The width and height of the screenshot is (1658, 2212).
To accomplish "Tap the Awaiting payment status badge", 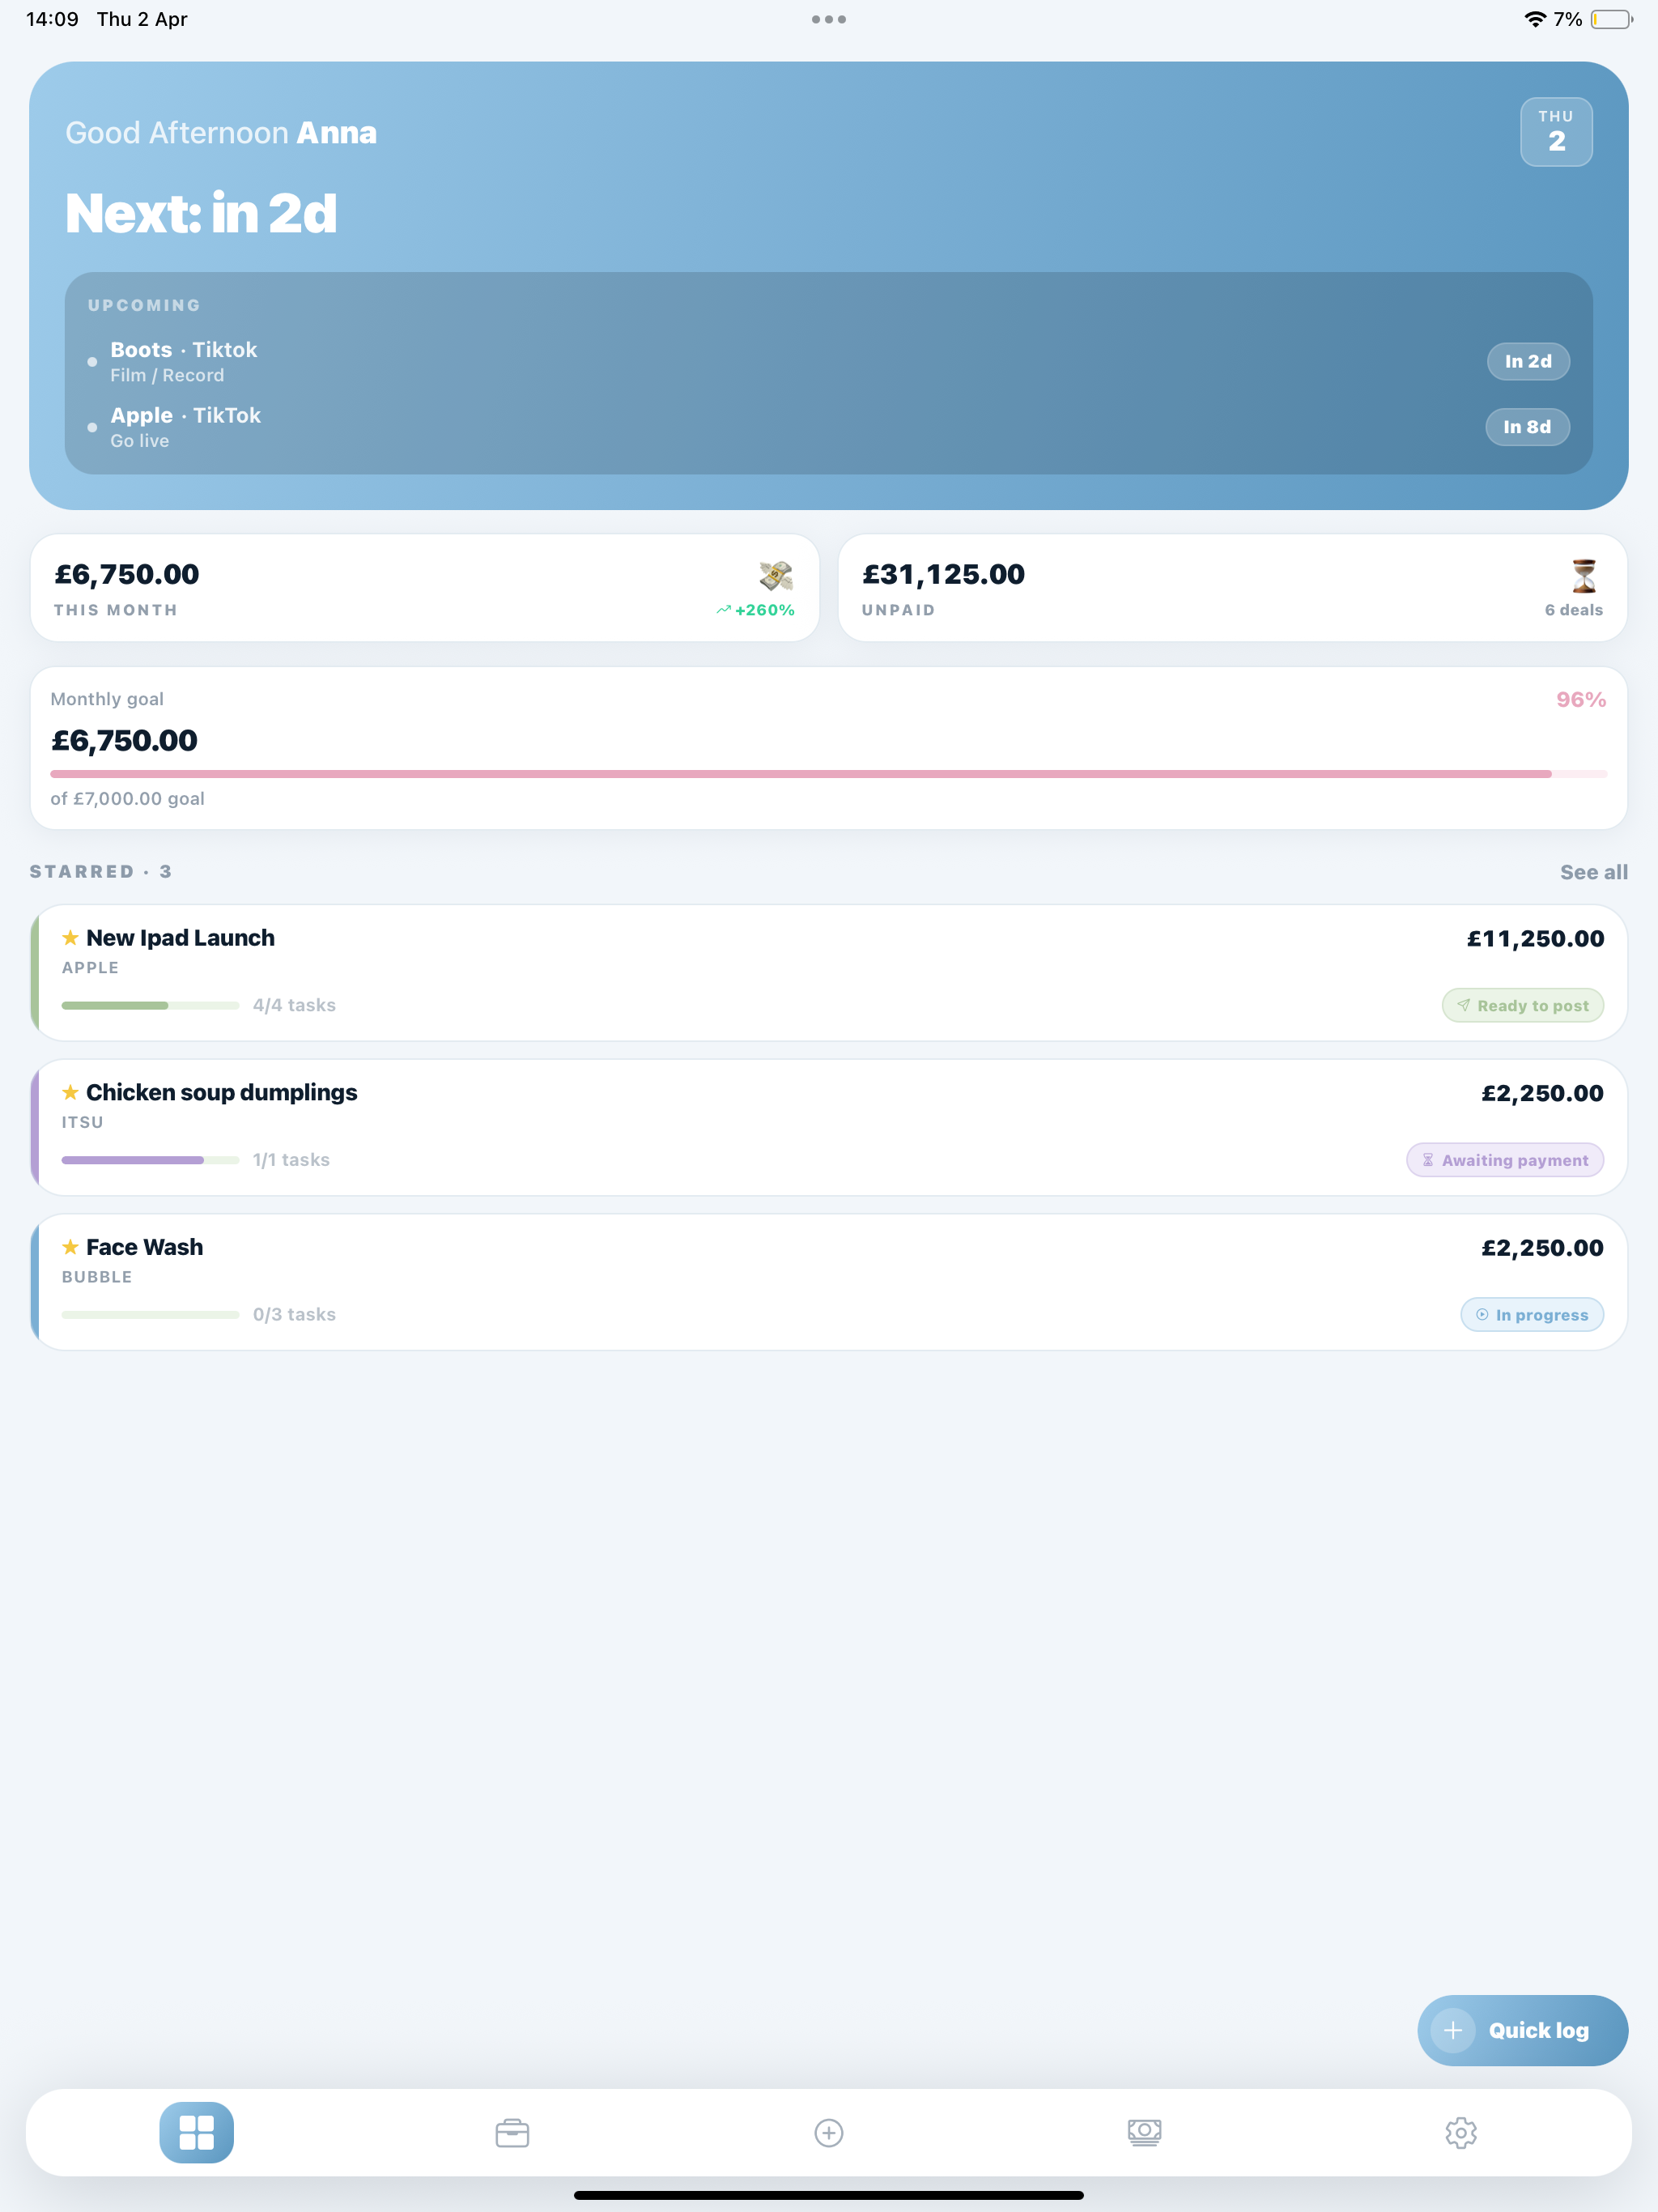I will pos(1504,1160).
